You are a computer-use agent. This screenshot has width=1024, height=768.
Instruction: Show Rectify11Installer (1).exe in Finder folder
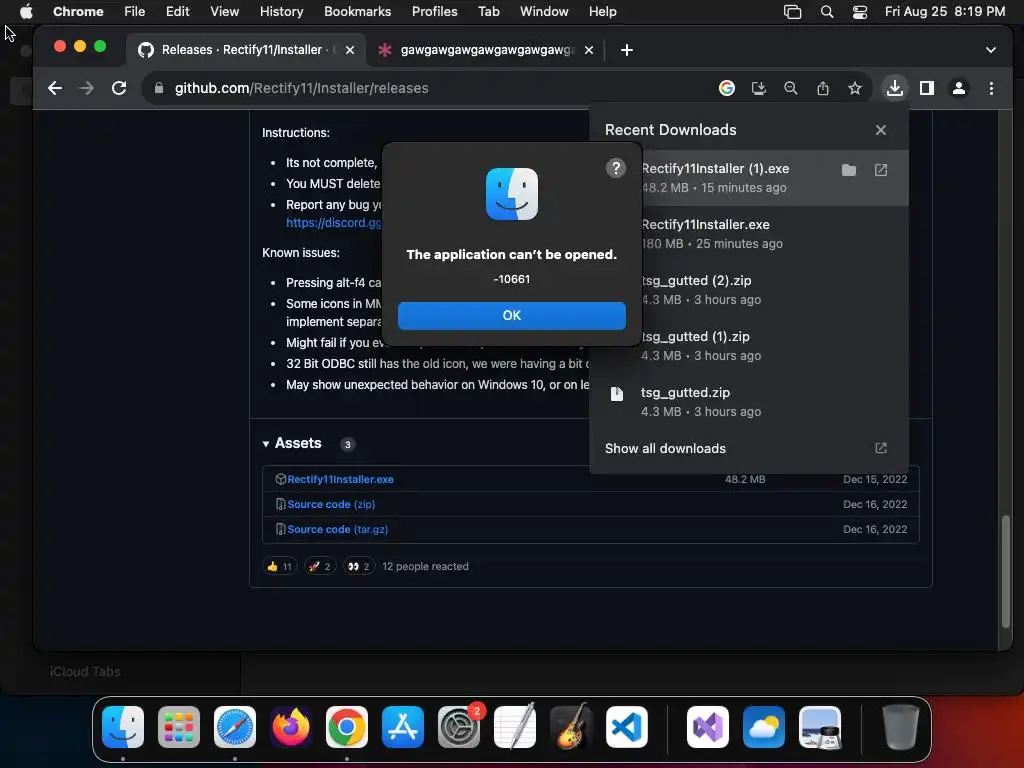pos(848,170)
